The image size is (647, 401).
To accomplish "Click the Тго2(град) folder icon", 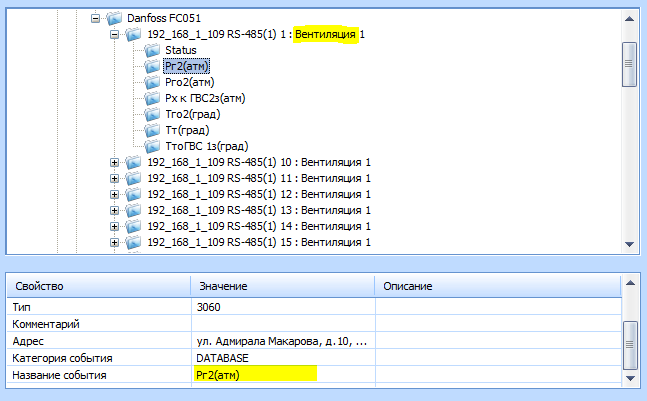I will click(153, 114).
